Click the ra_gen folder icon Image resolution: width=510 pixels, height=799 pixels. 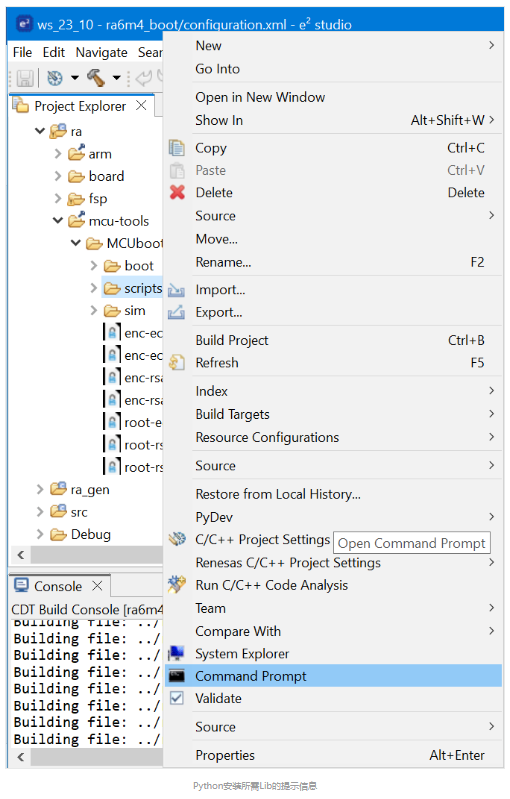click(59, 489)
